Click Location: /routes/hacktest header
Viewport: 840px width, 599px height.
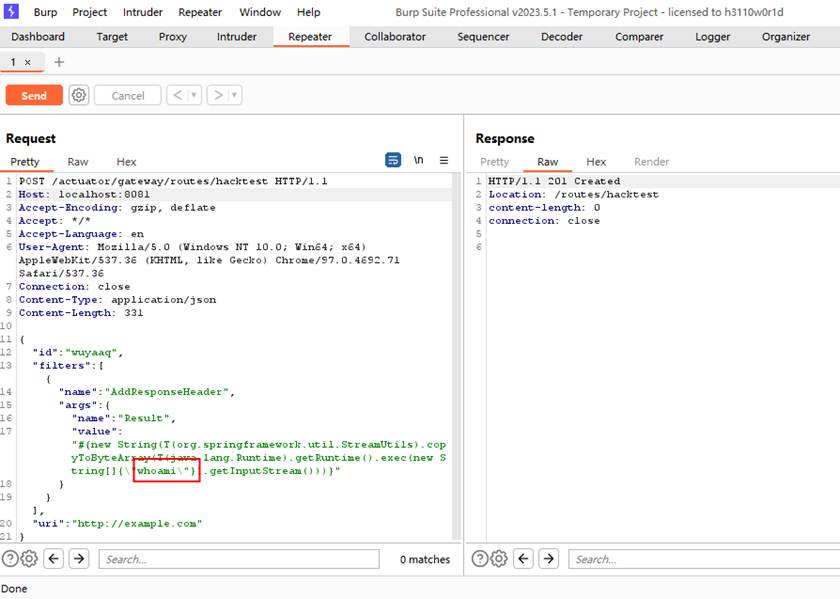573,194
